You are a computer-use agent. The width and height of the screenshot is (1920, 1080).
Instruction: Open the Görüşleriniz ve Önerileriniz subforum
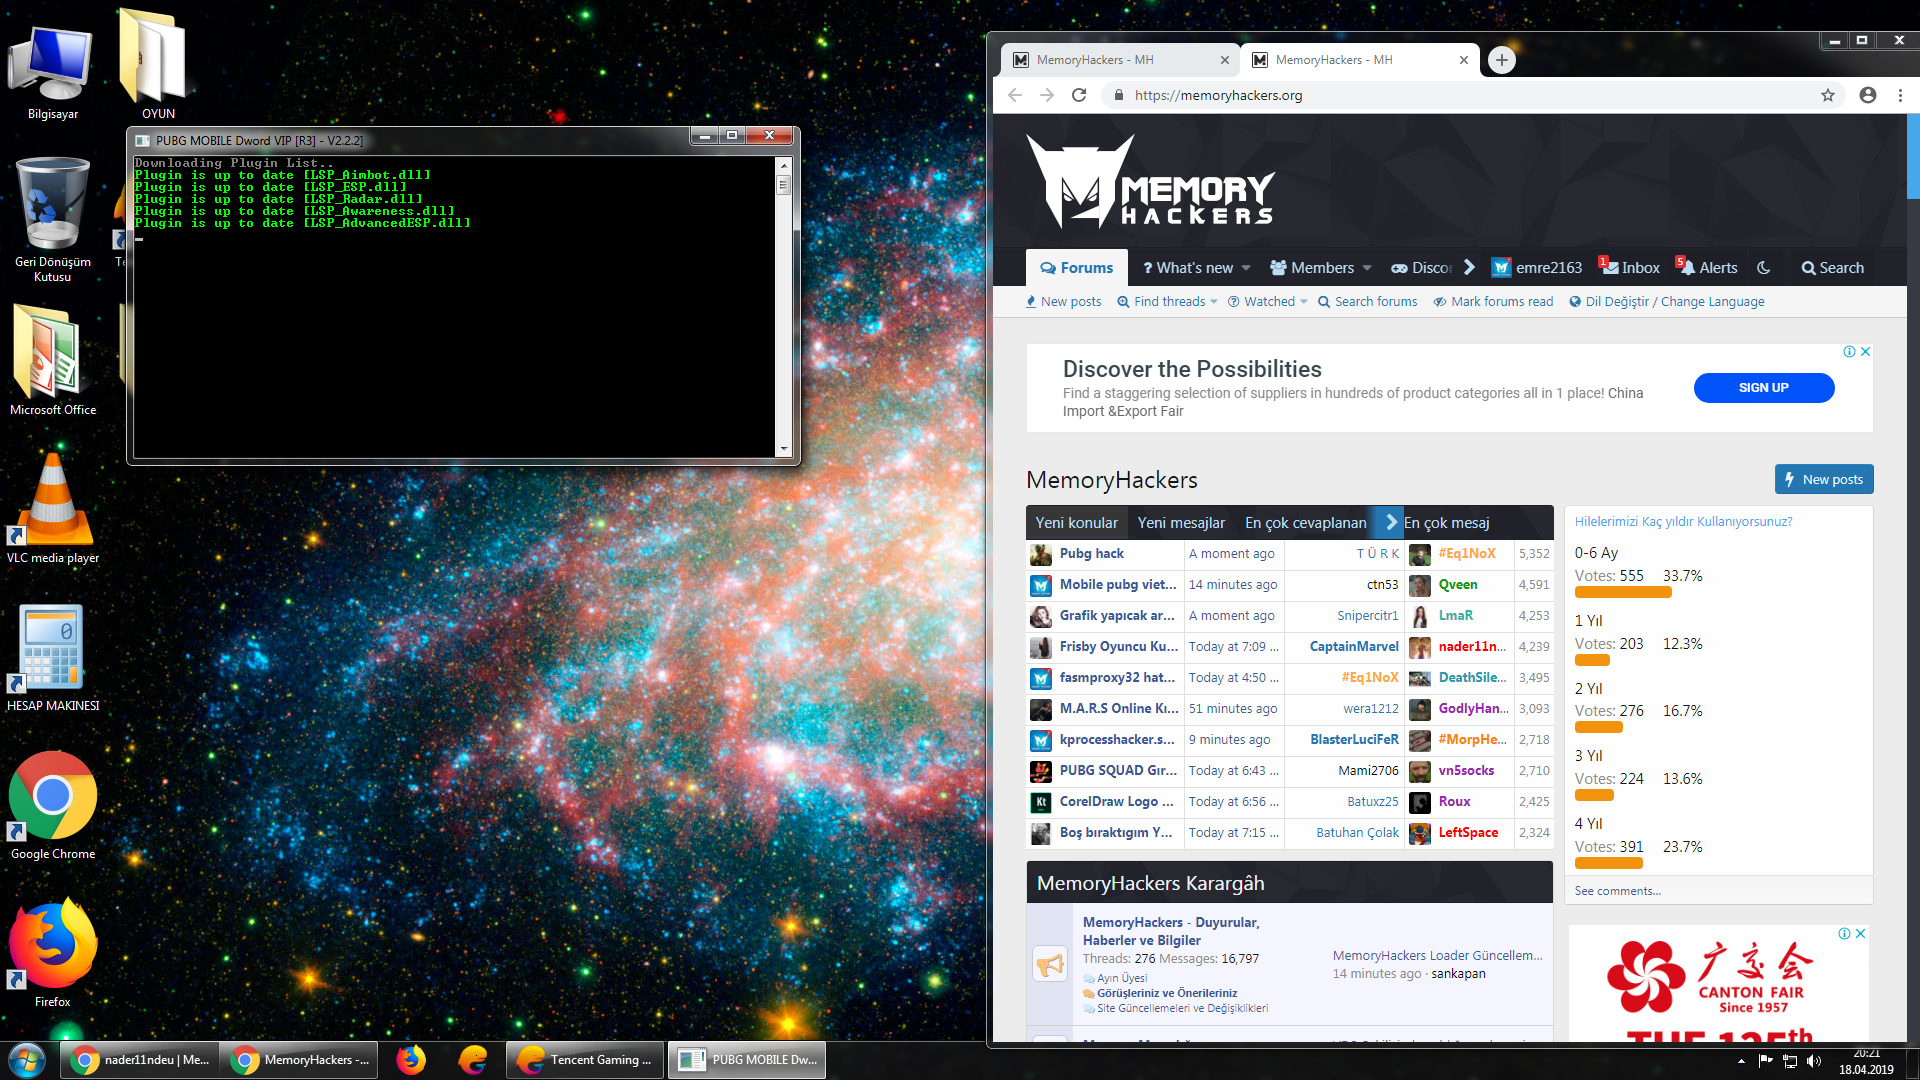click(x=1167, y=993)
